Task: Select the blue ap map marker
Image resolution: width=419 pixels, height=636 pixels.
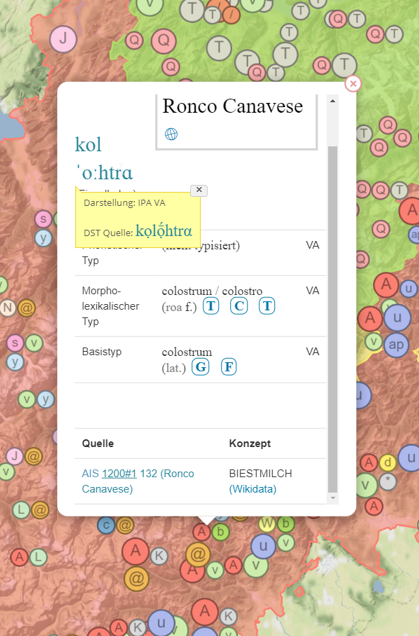Action: point(396,345)
